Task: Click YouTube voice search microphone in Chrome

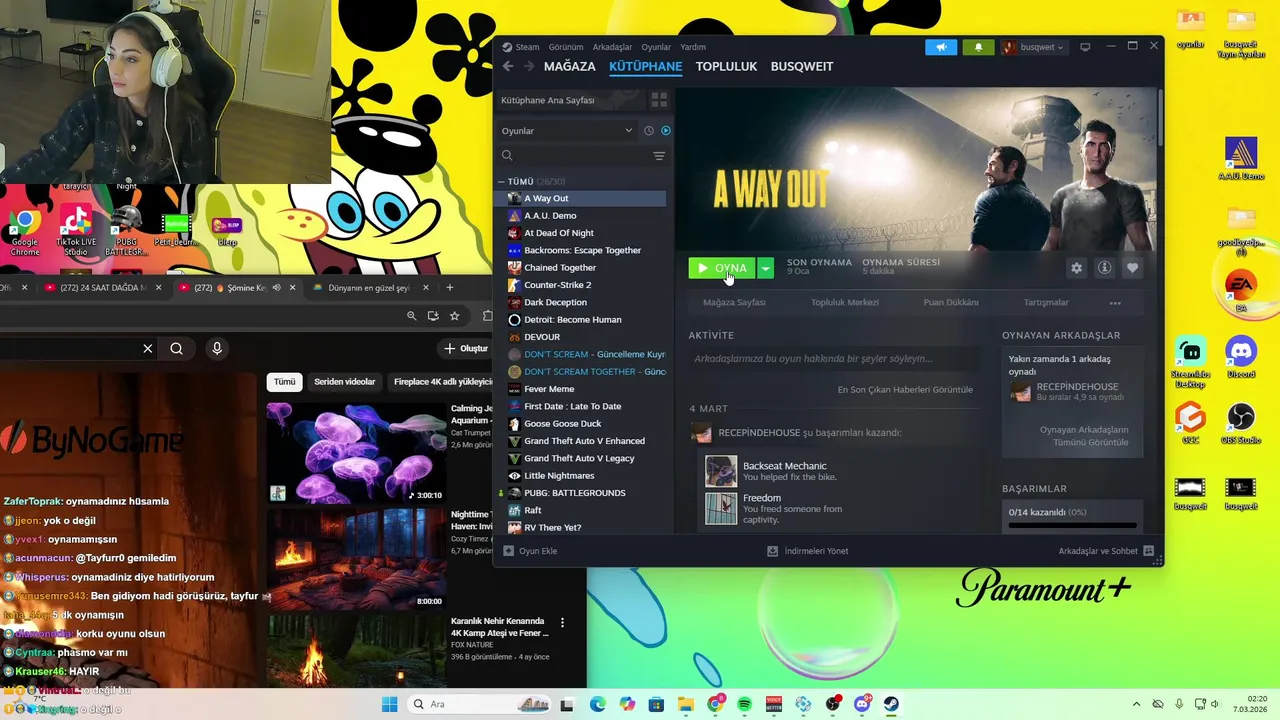Action: point(217,348)
